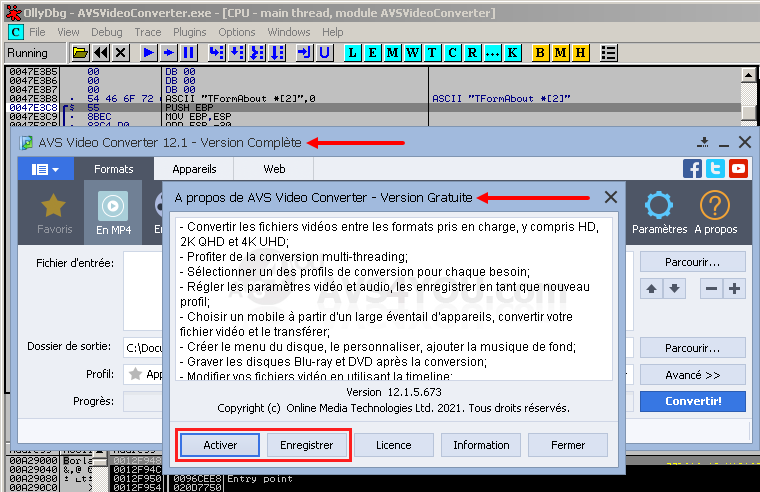Image resolution: width=760 pixels, height=492 pixels.
Task: Open Paramètres gear icon
Action: tap(659, 213)
